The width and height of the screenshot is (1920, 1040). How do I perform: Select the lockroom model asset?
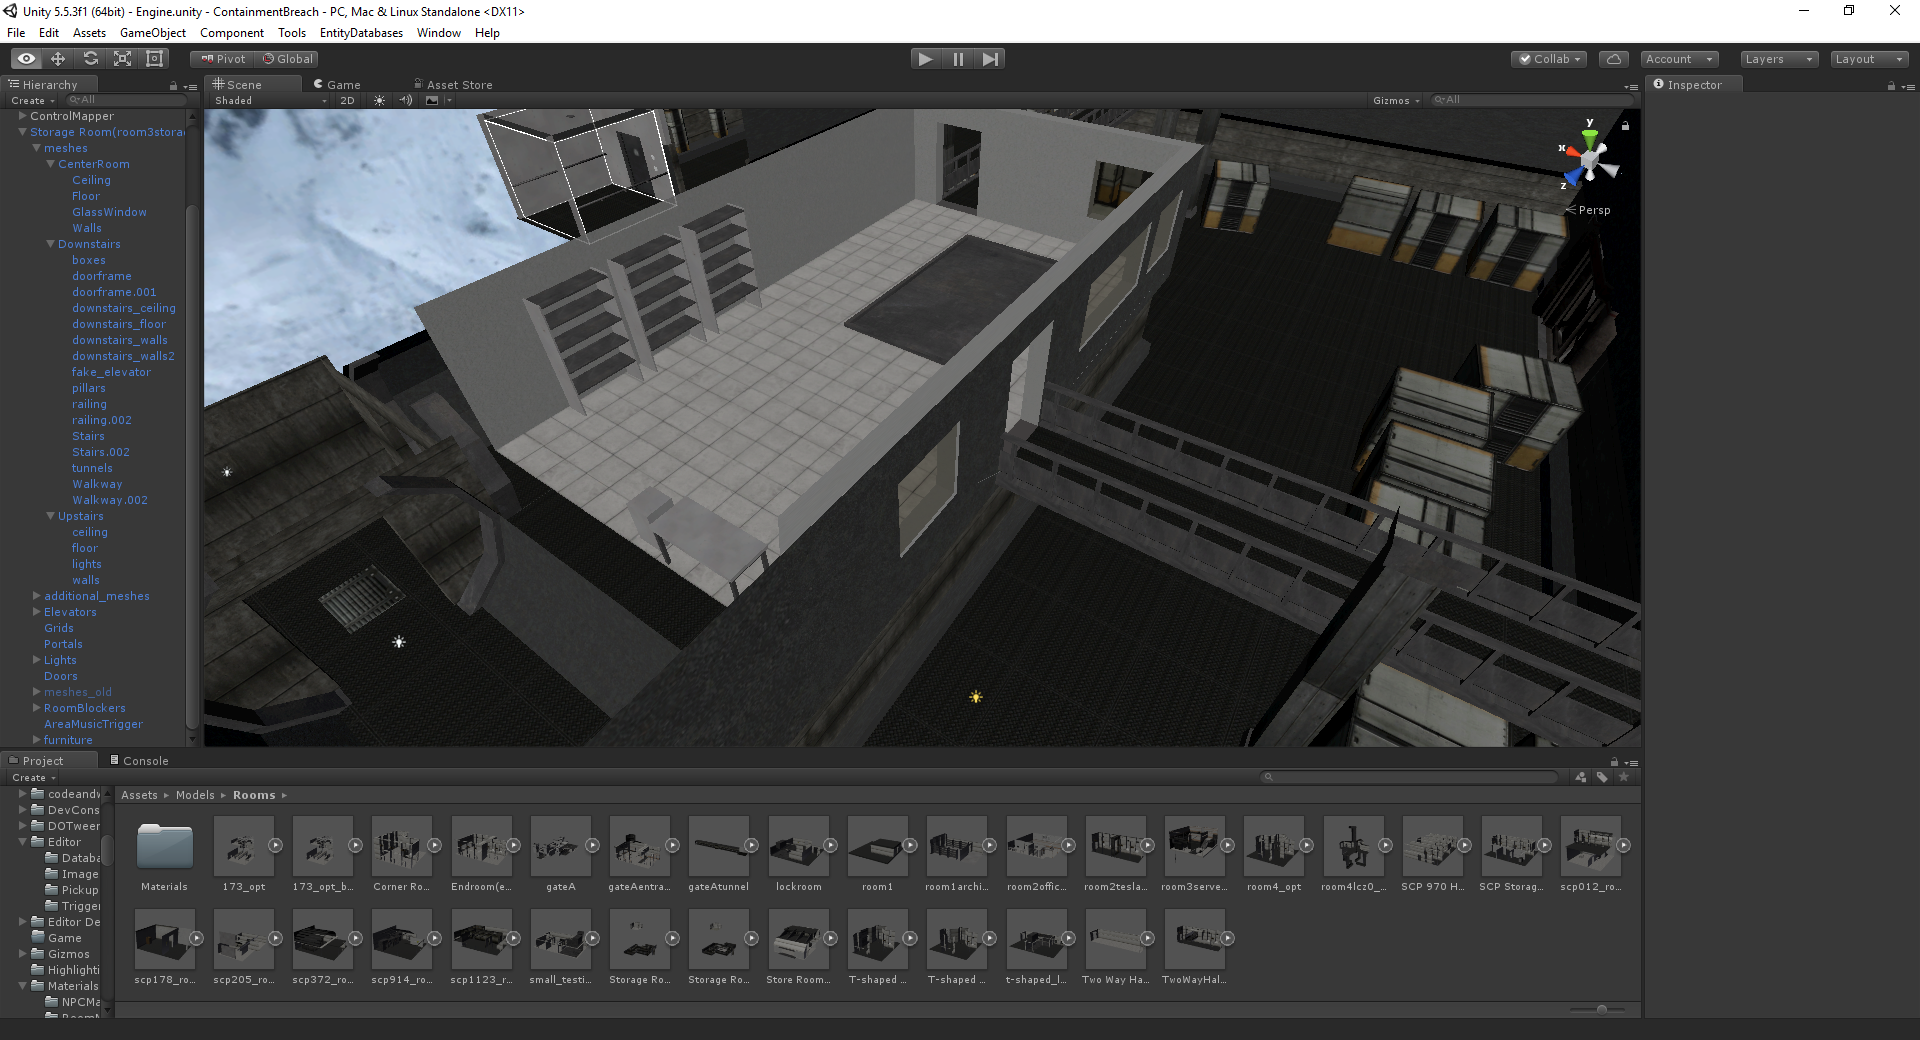click(x=799, y=855)
